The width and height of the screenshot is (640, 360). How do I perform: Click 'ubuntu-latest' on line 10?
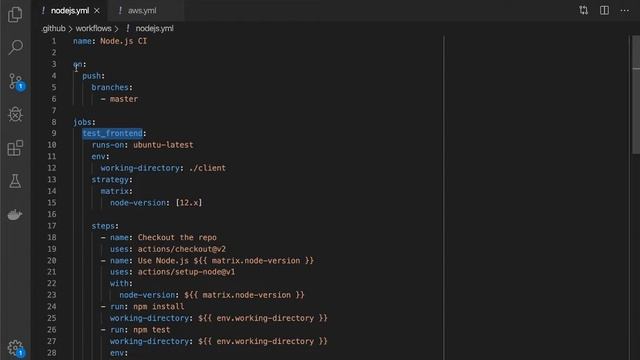click(163, 145)
